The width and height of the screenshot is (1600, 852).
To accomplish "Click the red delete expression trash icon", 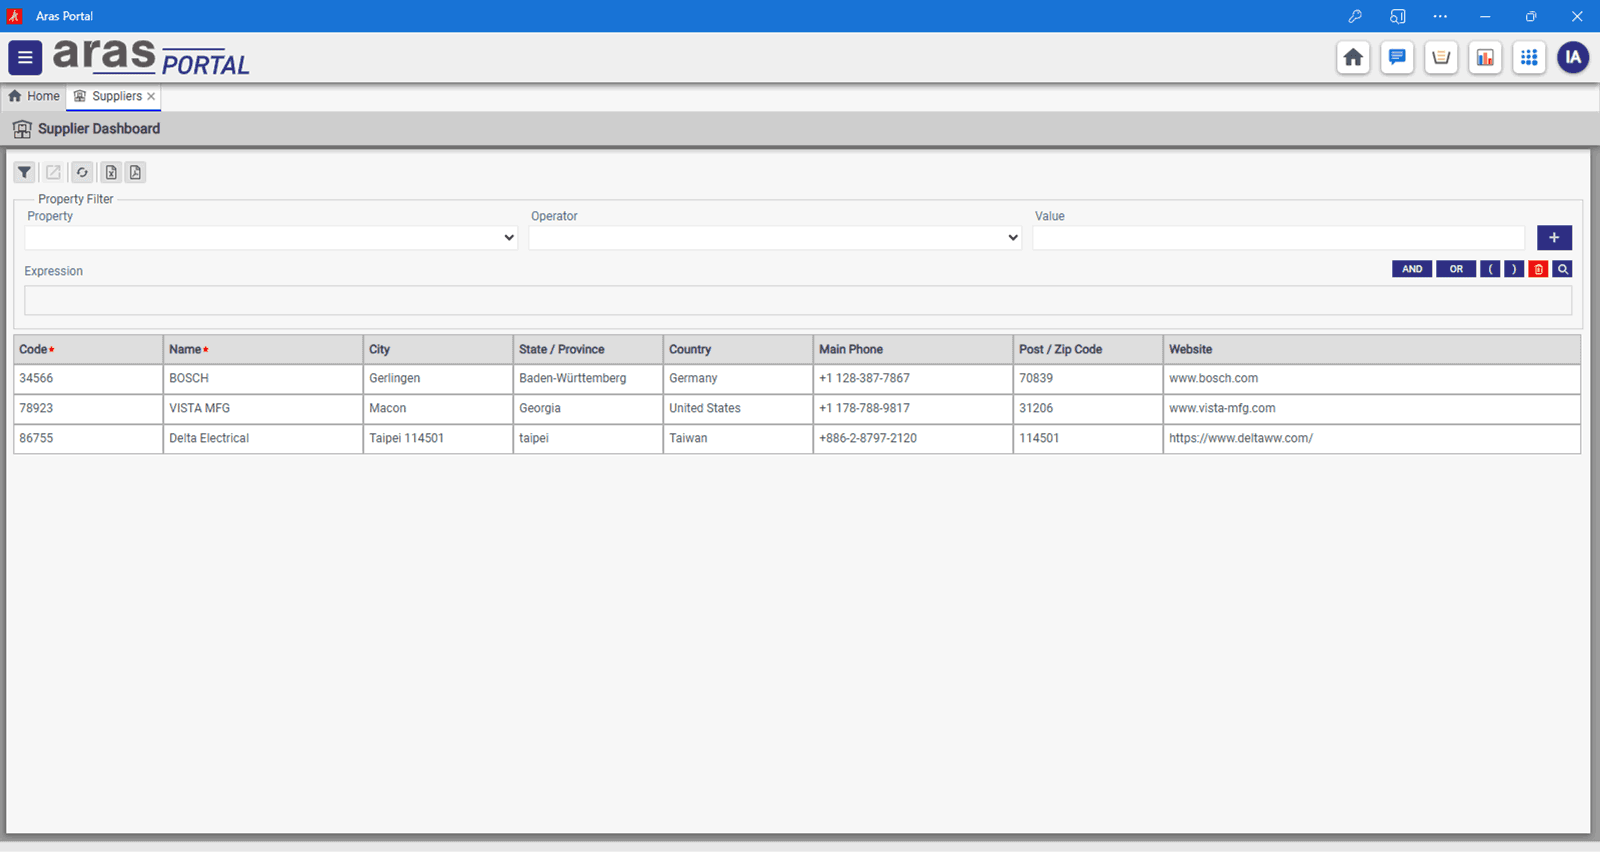I will click(1539, 269).
